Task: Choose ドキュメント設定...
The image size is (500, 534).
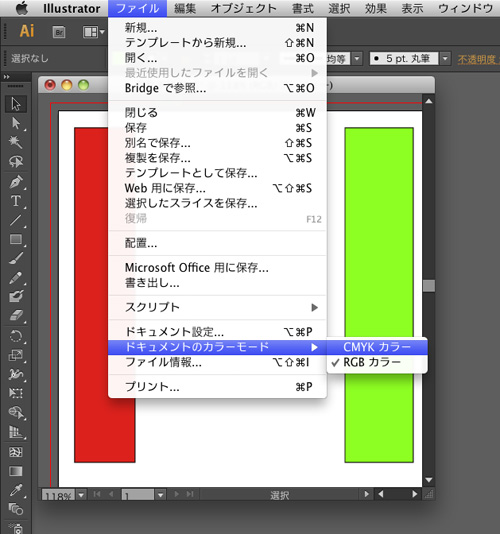Action: (x=217, y=332)
